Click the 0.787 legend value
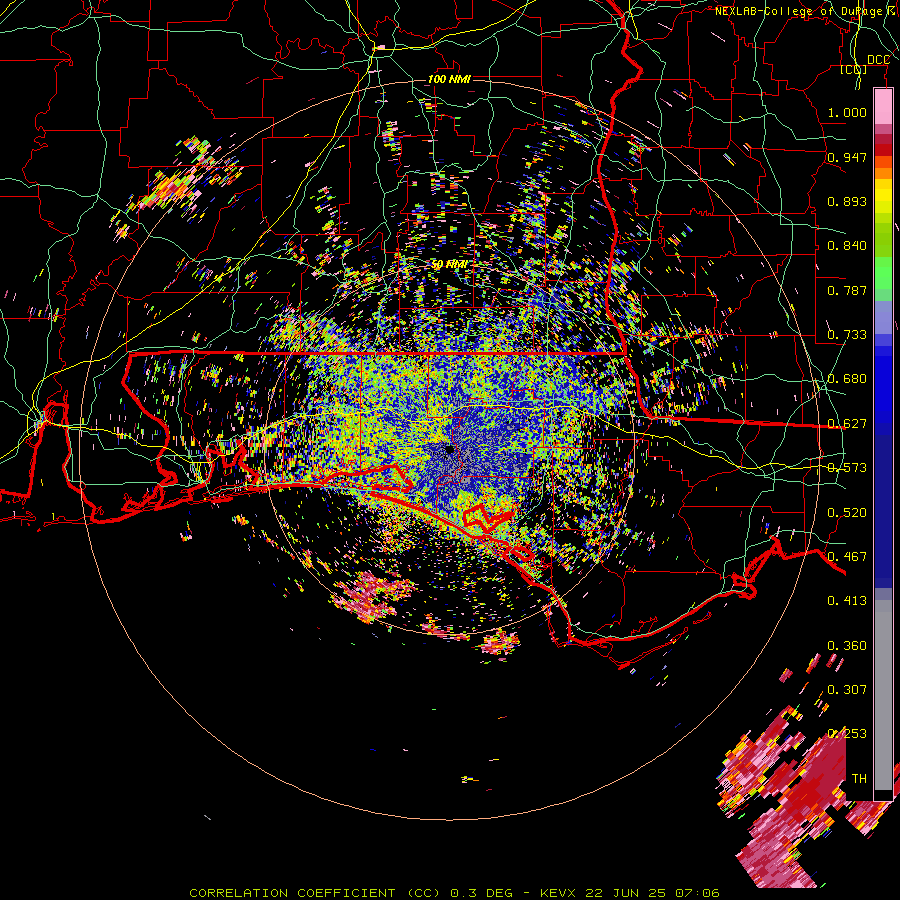Viewport: 900px width, 900px height. (x=847, y=290)
